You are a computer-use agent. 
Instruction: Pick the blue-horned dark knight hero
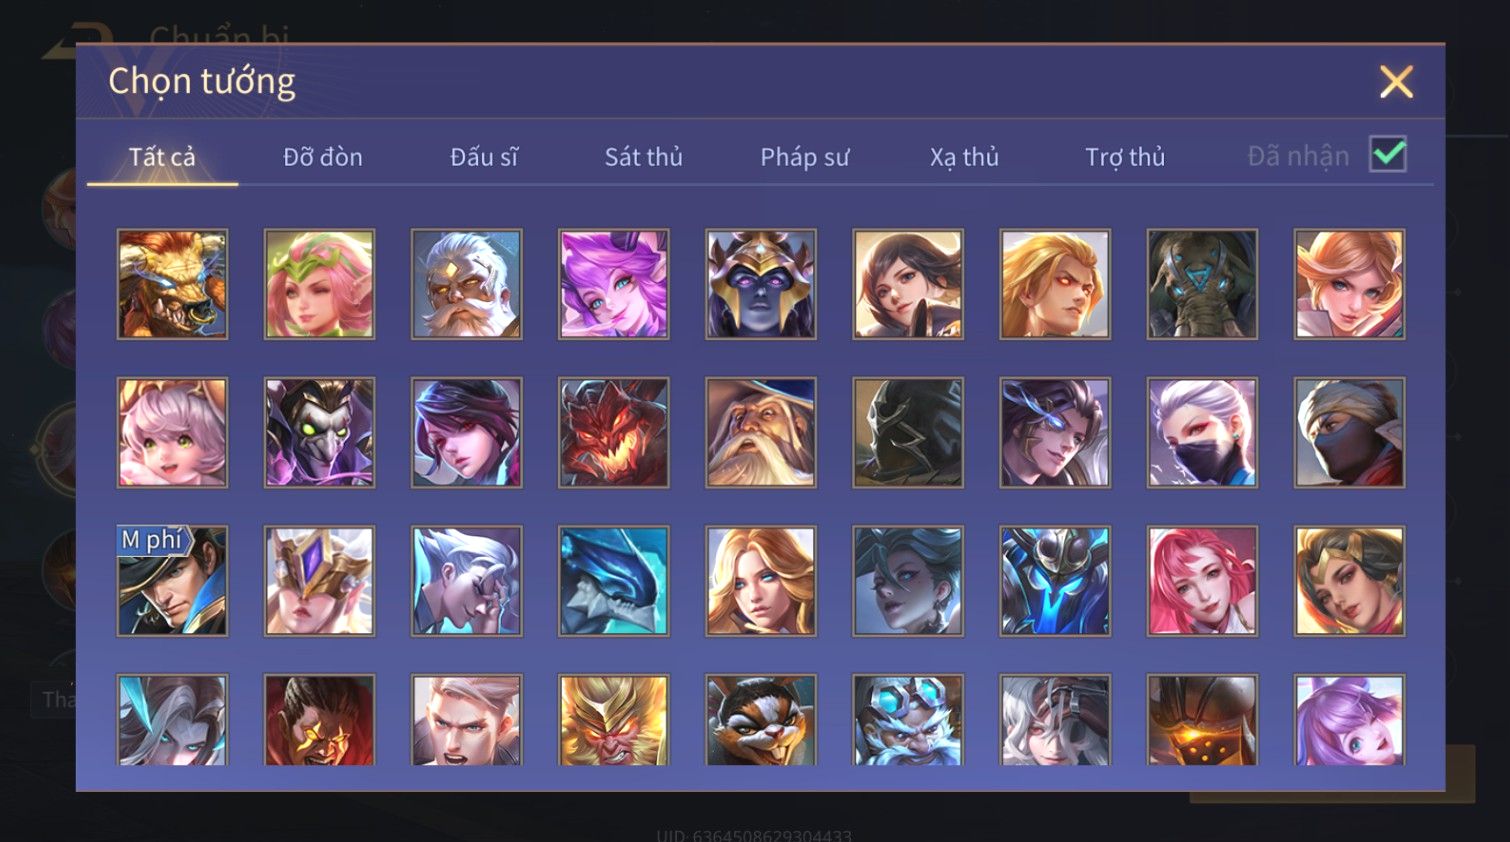click(x=1055, y=581)
